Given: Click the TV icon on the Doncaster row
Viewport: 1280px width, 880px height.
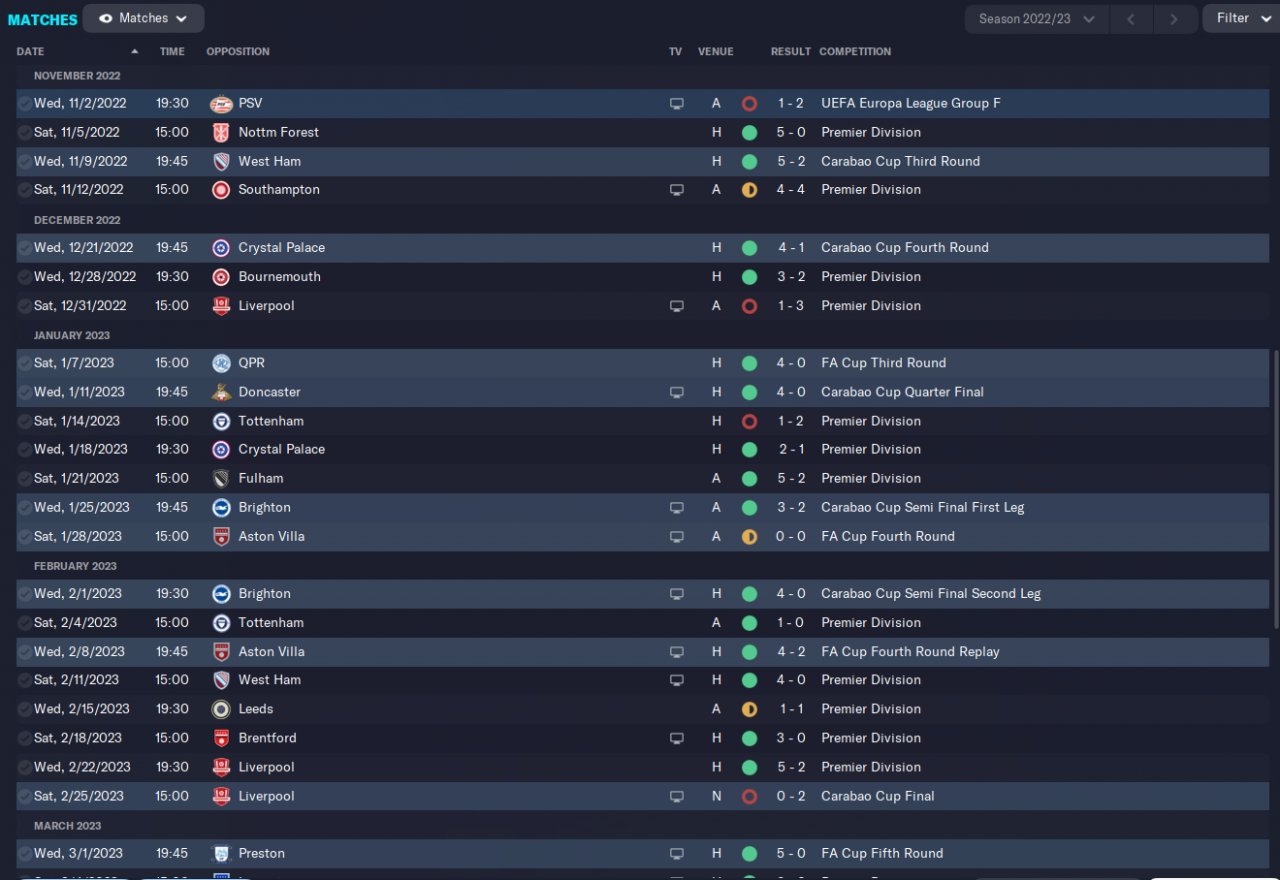Looking at the screenshot, I should [677, 392].
